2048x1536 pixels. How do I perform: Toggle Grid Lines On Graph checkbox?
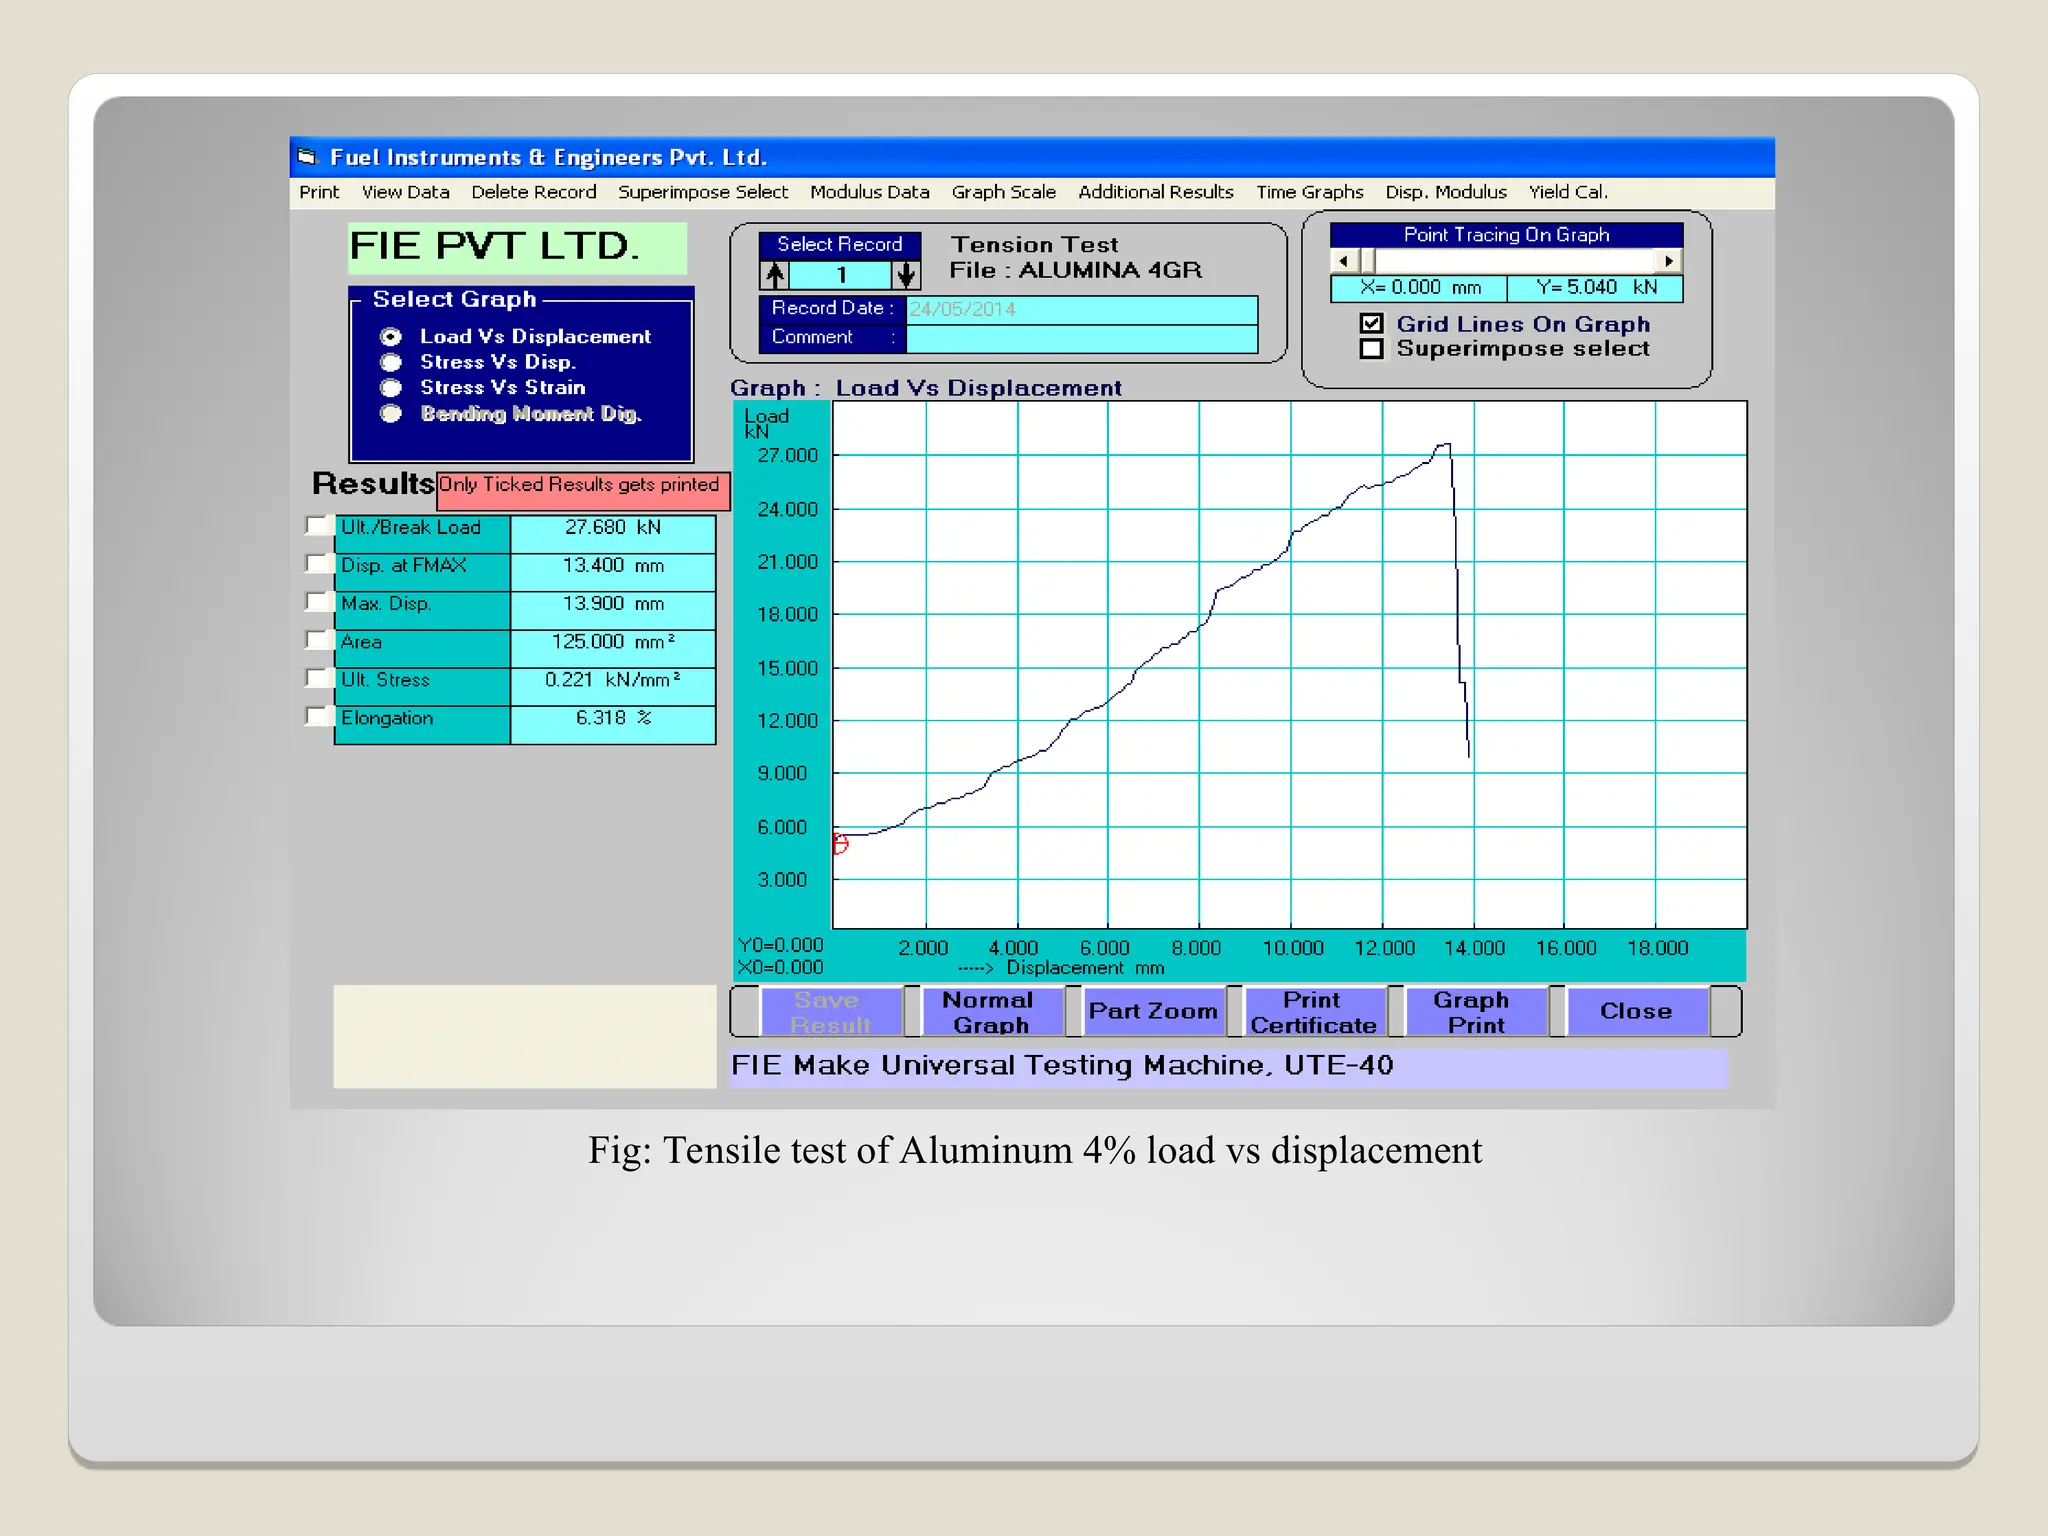click(x=1372, y=323)
